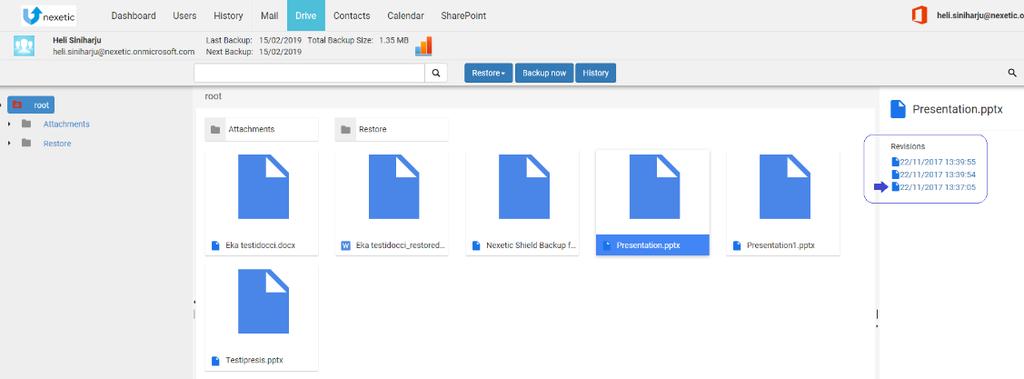Click into the search input field

310,73
